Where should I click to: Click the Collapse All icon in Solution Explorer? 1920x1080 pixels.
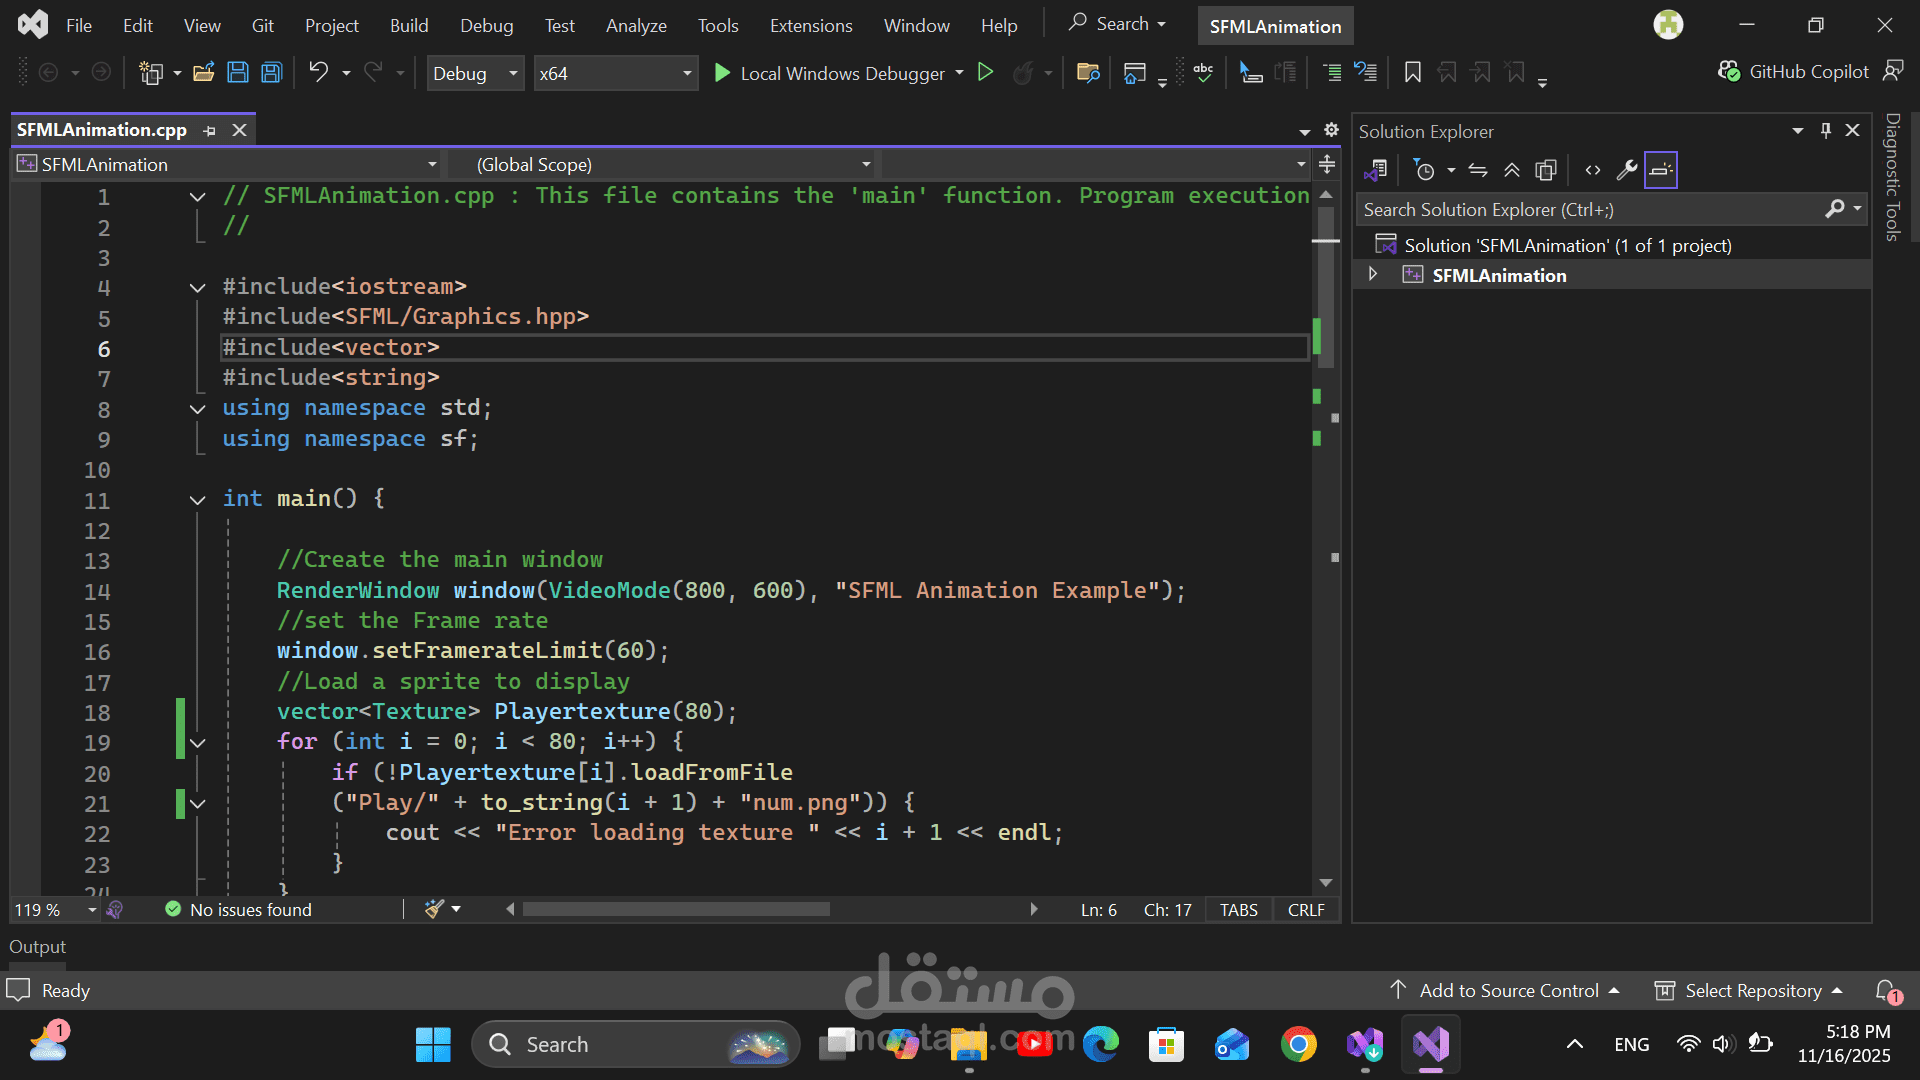[1512, 170]
